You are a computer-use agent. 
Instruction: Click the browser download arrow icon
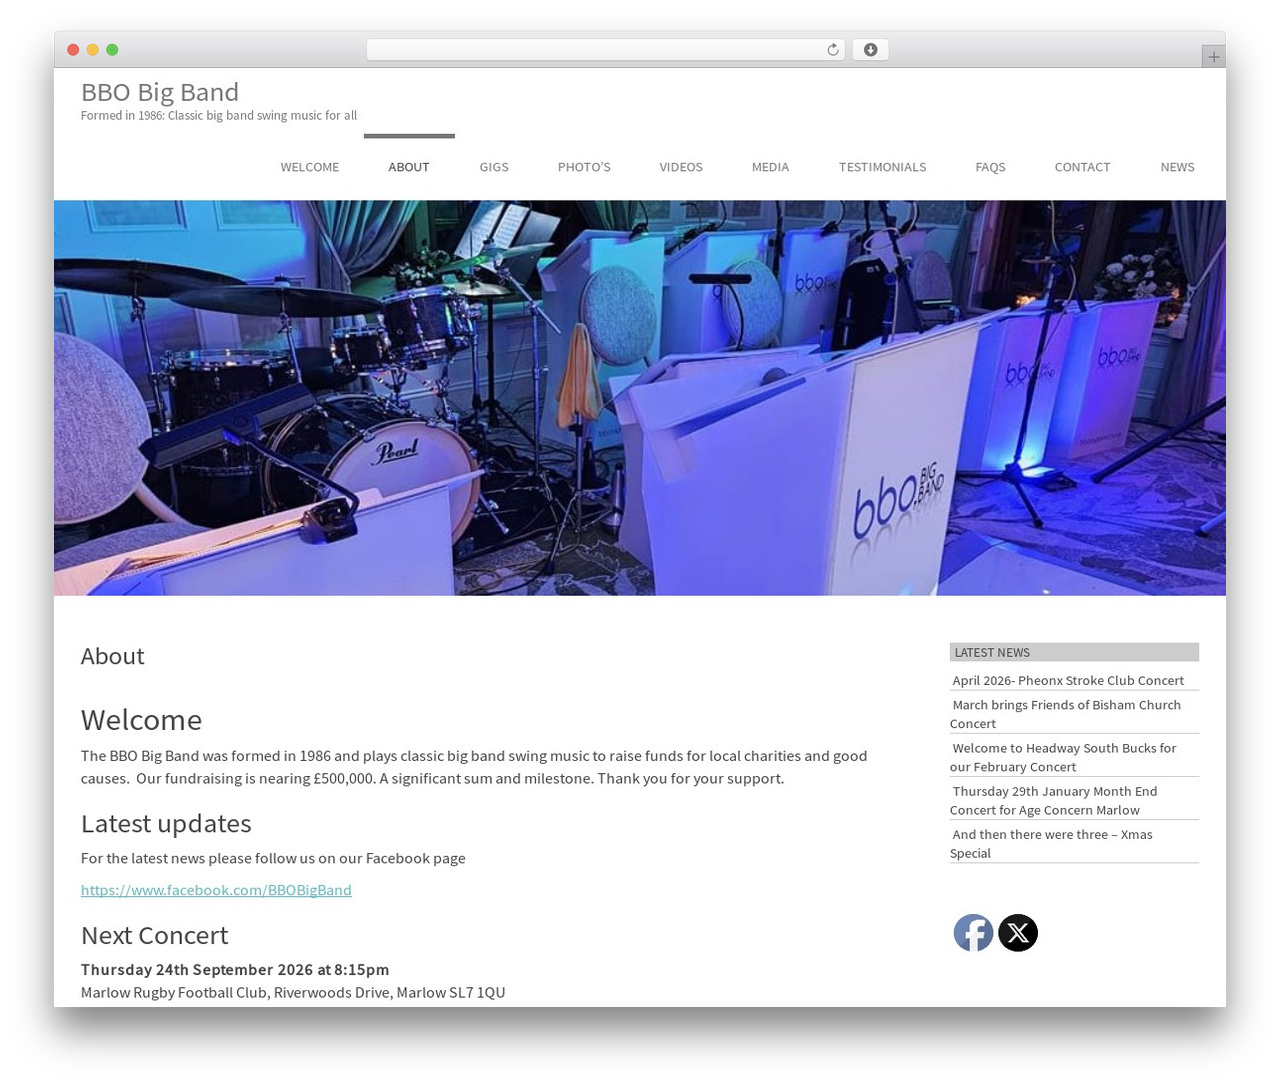pyautogui.click(x=870, y=50)
